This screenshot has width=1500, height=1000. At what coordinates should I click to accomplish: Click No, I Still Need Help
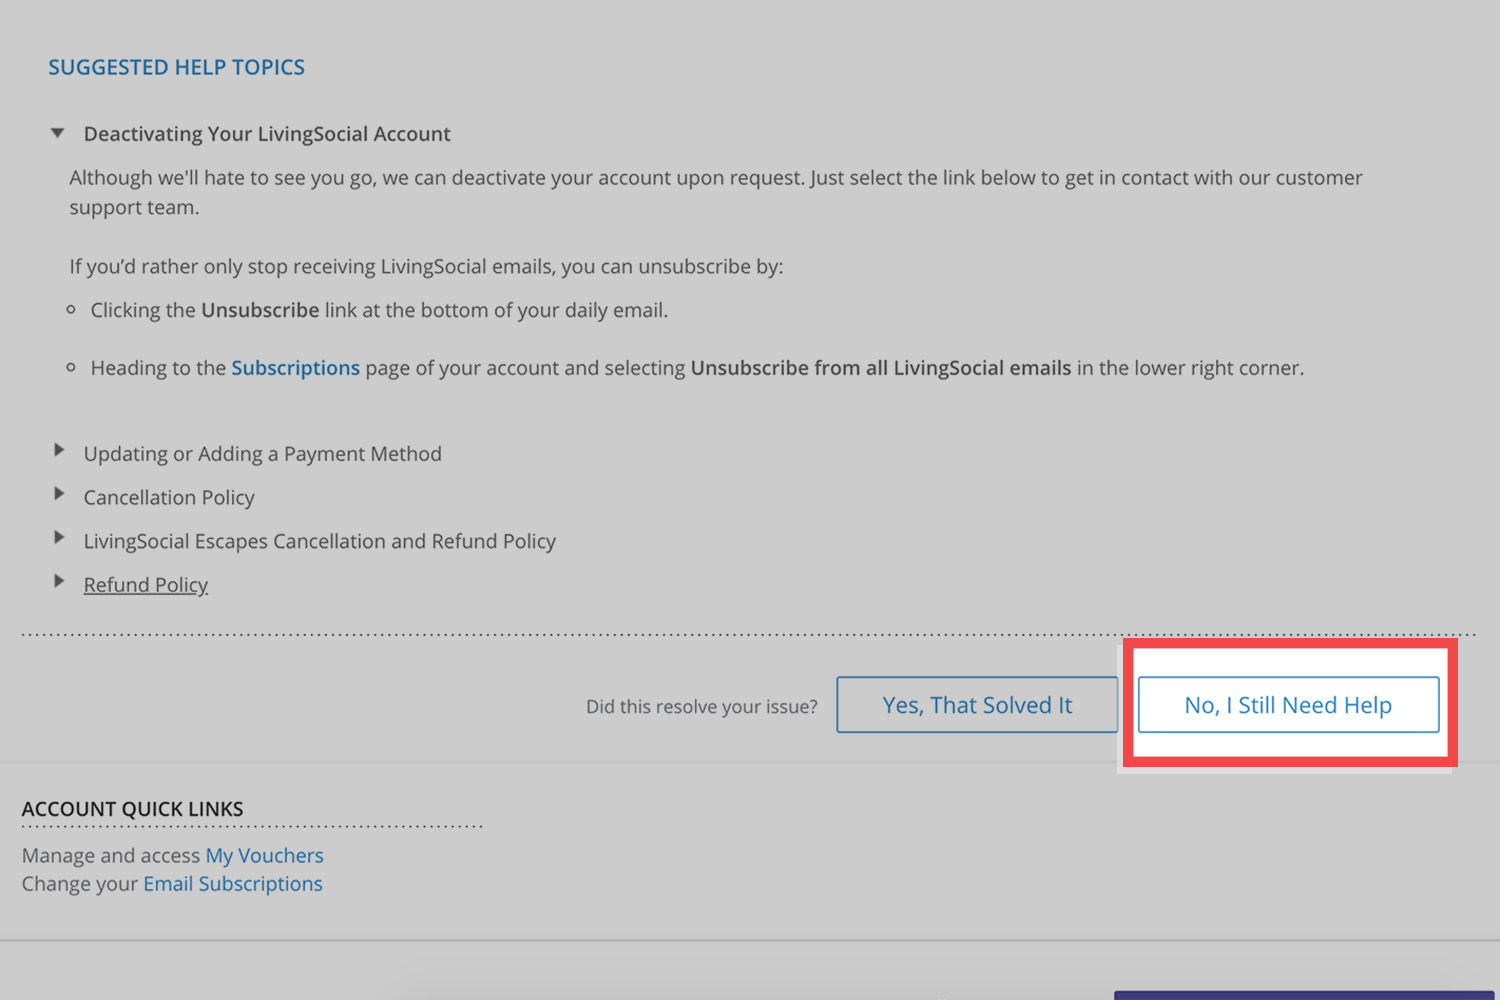point(1288,705)
